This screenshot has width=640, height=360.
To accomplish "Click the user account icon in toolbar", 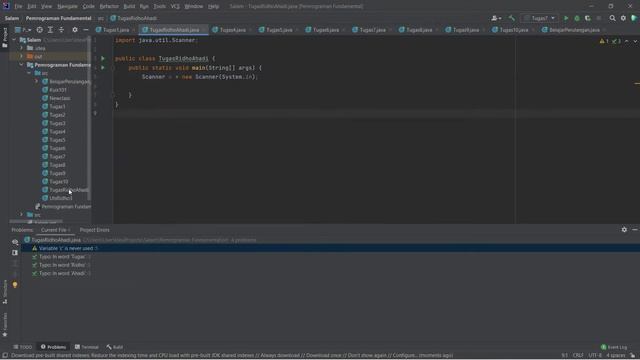I will 496,18.
